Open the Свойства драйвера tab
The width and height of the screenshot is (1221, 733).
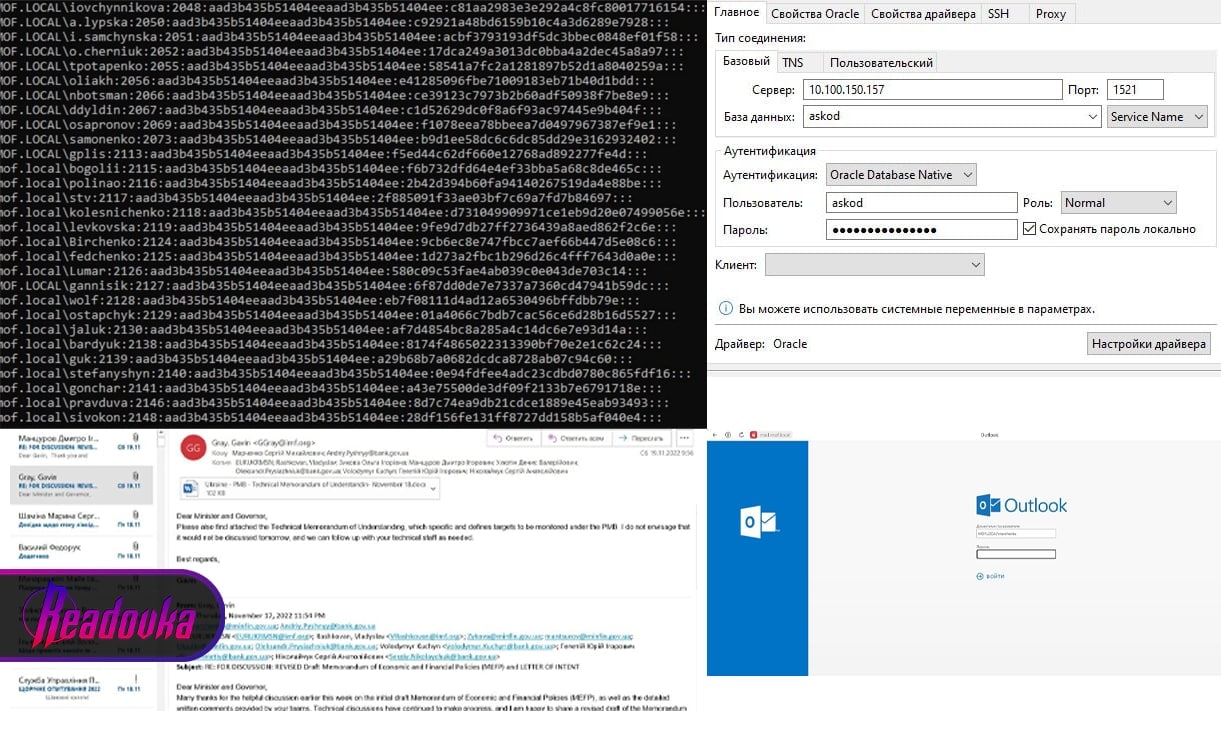tap(923, 13)
